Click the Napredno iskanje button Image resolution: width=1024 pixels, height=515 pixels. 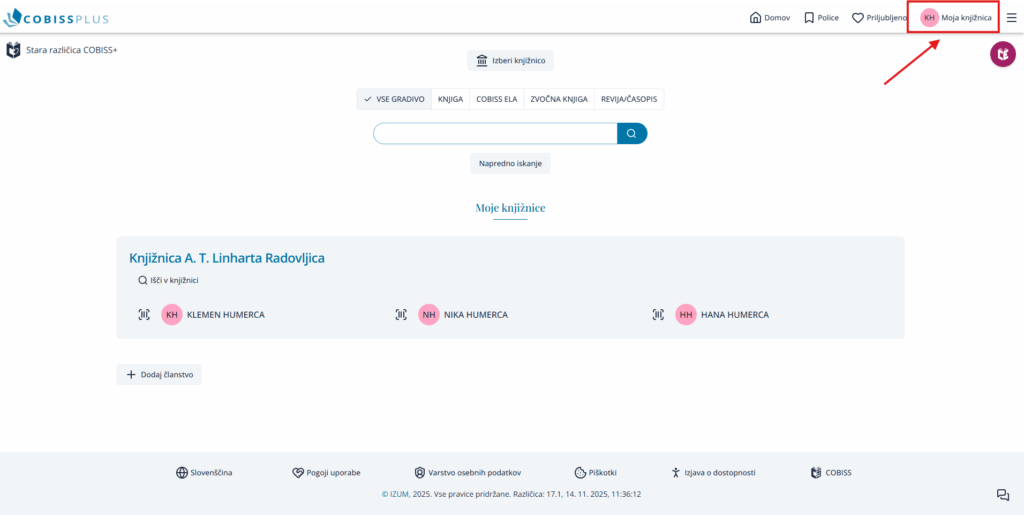coord(510,163)
